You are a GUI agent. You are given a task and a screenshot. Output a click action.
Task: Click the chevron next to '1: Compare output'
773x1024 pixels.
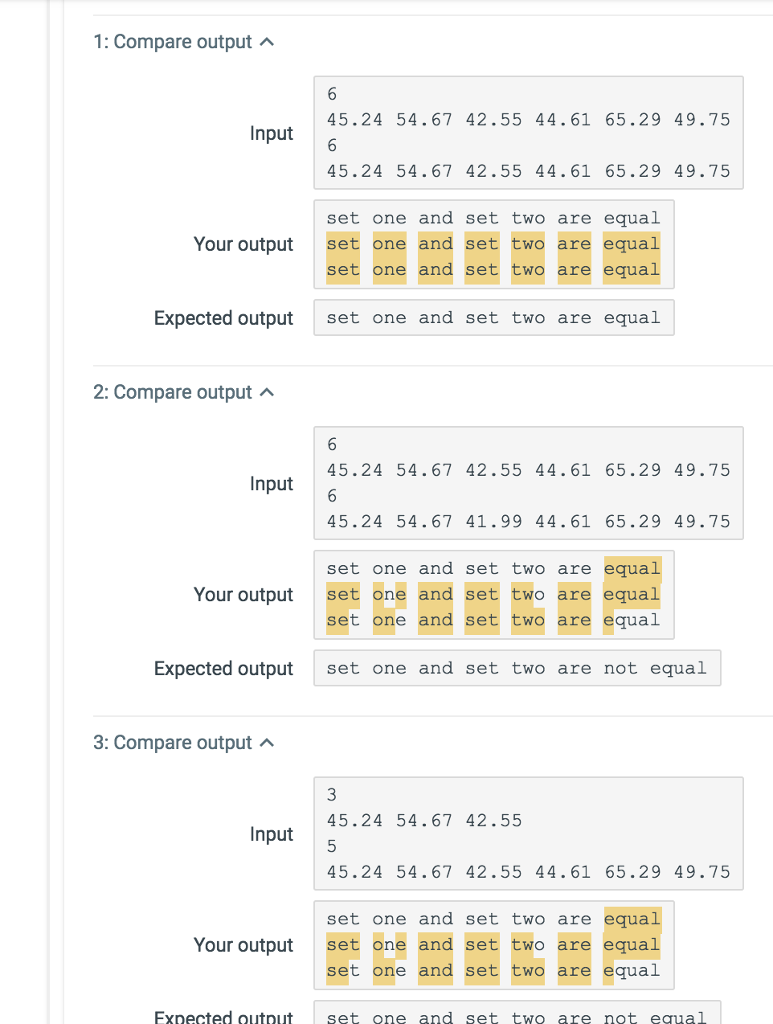[x=264, y=41]
